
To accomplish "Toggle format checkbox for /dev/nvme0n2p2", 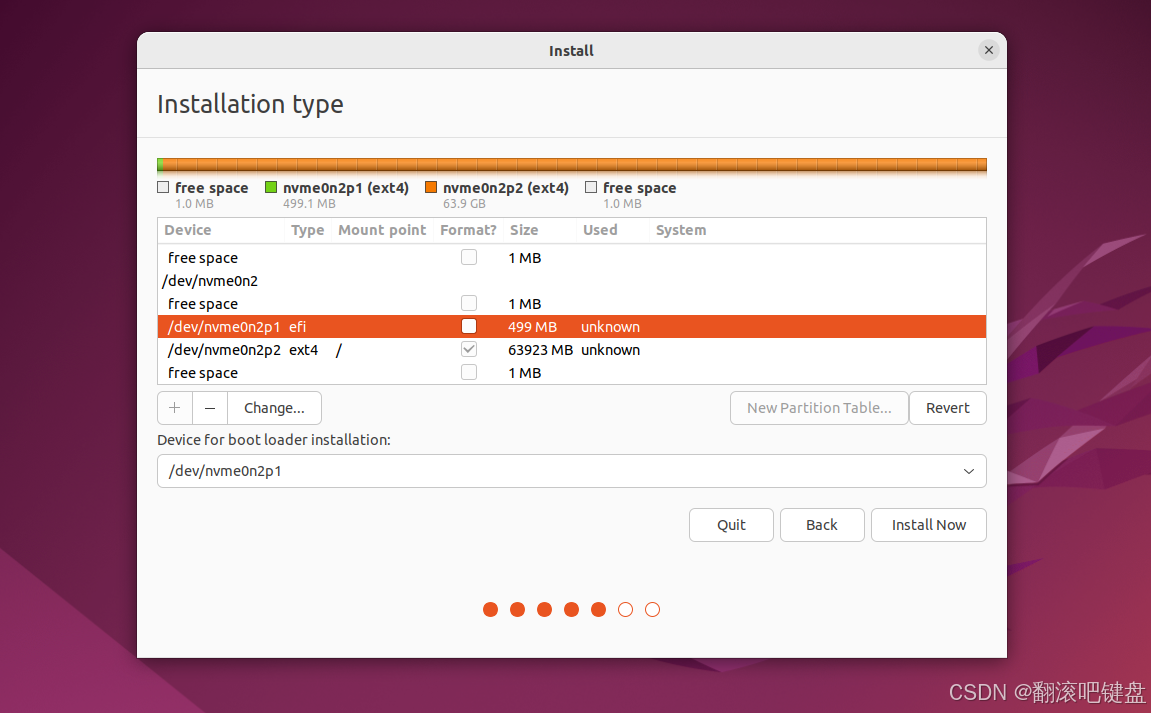I will click(x=469, y=350).
